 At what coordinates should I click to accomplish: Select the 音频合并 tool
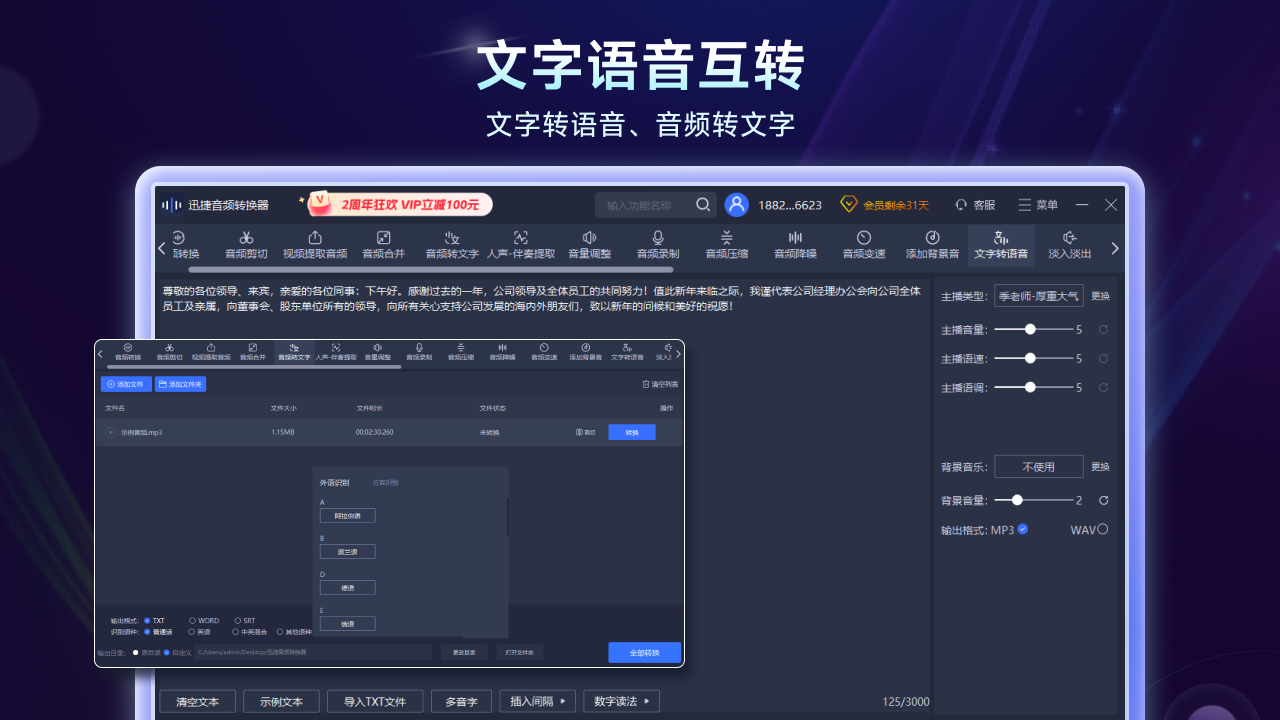coord(383,247)
